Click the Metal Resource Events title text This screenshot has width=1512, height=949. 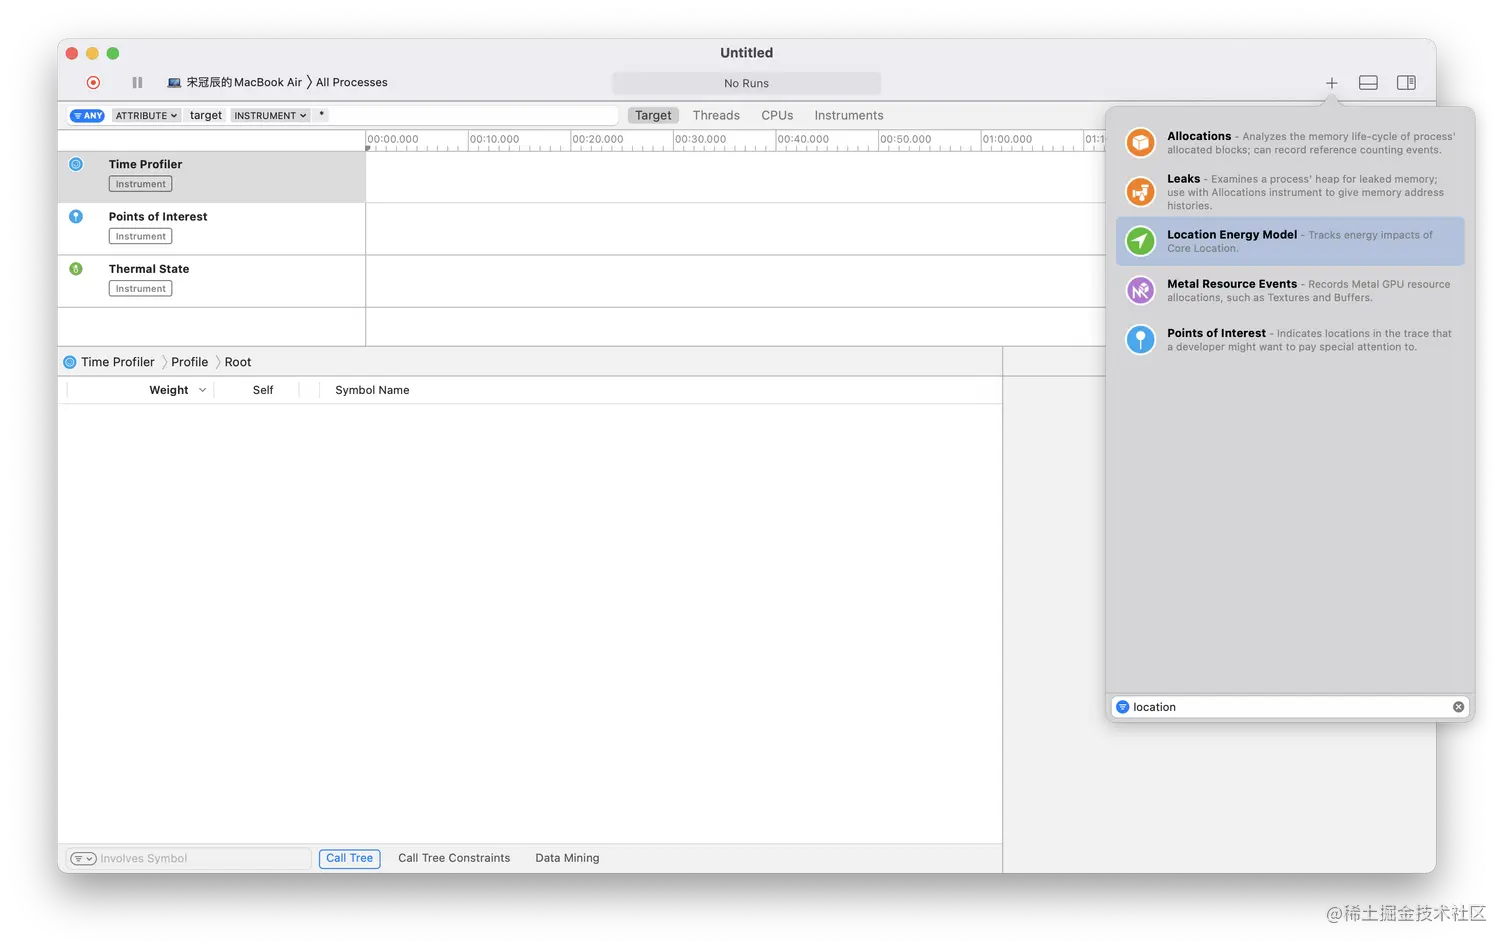click(1232, 284)
